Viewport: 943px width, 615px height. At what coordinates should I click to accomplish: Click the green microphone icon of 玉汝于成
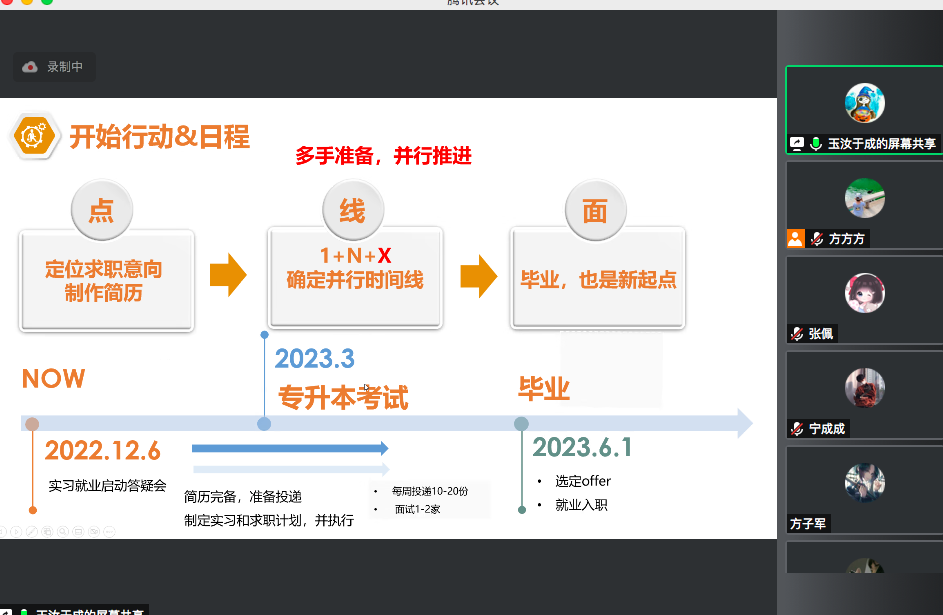(x=816, y=144)
